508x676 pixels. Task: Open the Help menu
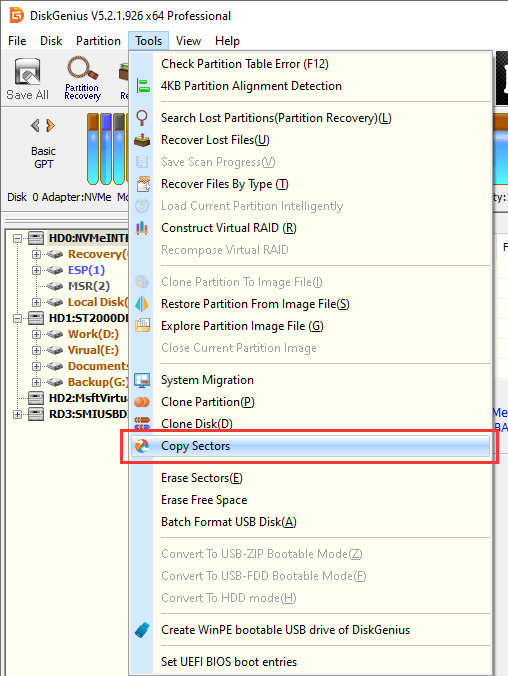coord(227,41)
